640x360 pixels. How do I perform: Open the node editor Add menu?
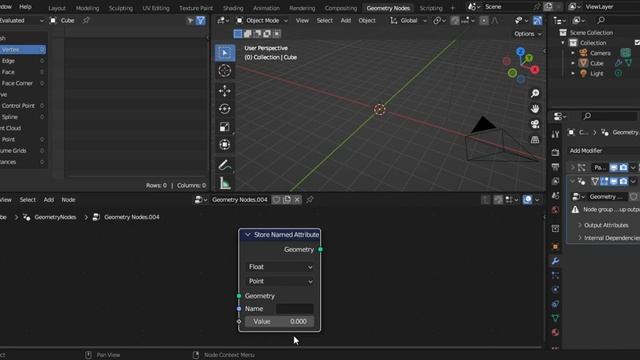click(49, 200)
